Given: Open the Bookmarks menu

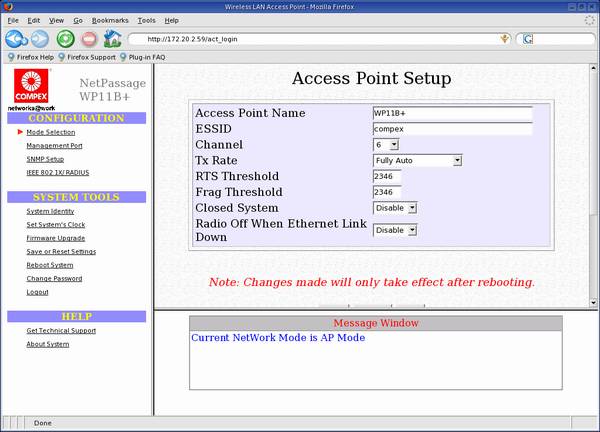Looking at the screenshot, I should pos(110,20).
